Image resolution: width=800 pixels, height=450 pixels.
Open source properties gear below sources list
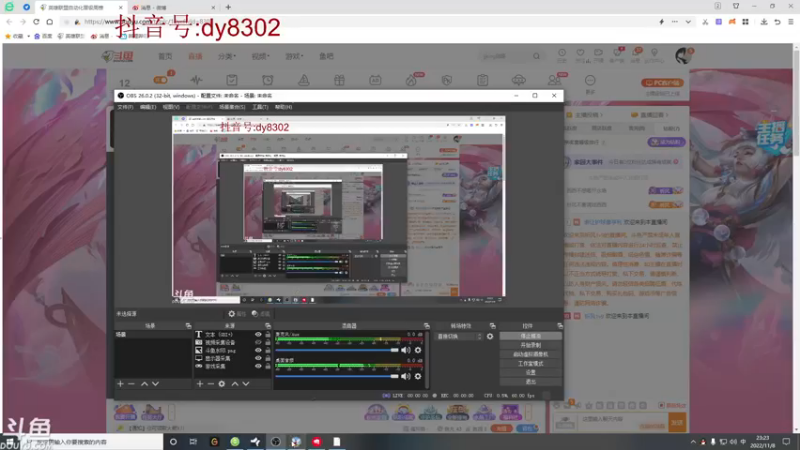pyautogui.click(x=222, y=384)
